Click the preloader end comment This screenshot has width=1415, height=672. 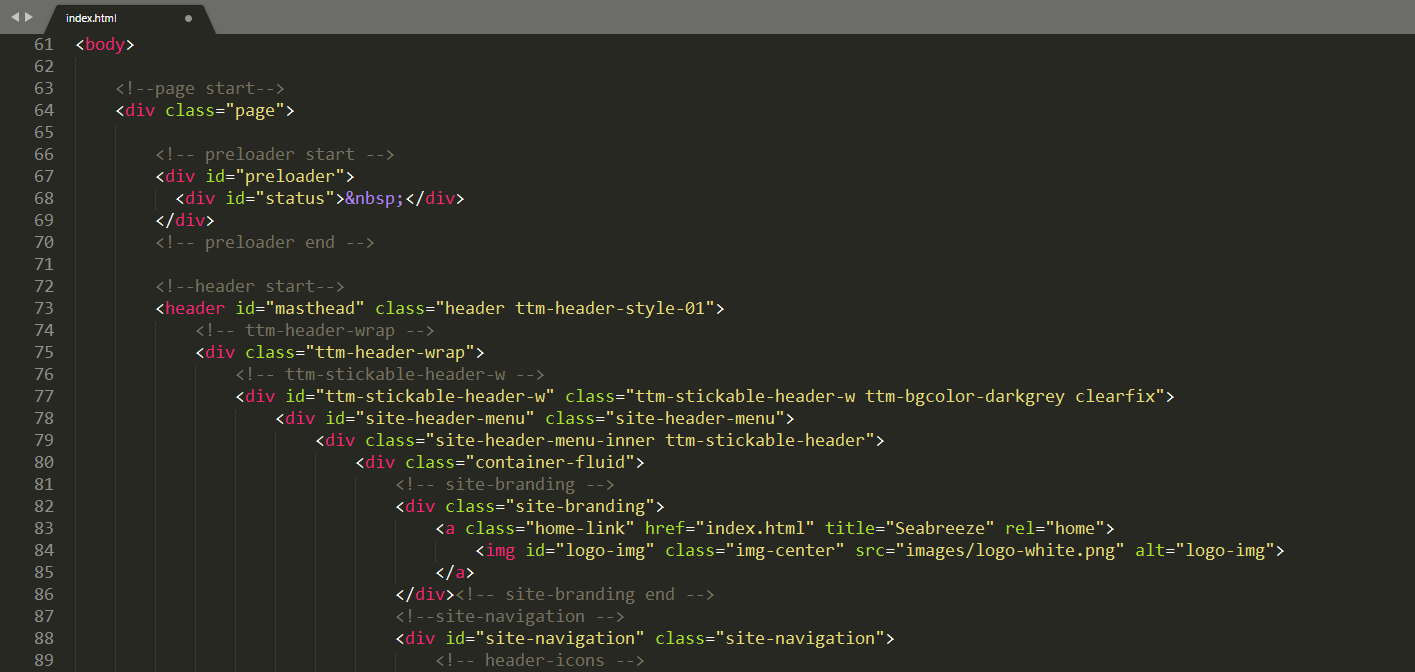point(265,242)
